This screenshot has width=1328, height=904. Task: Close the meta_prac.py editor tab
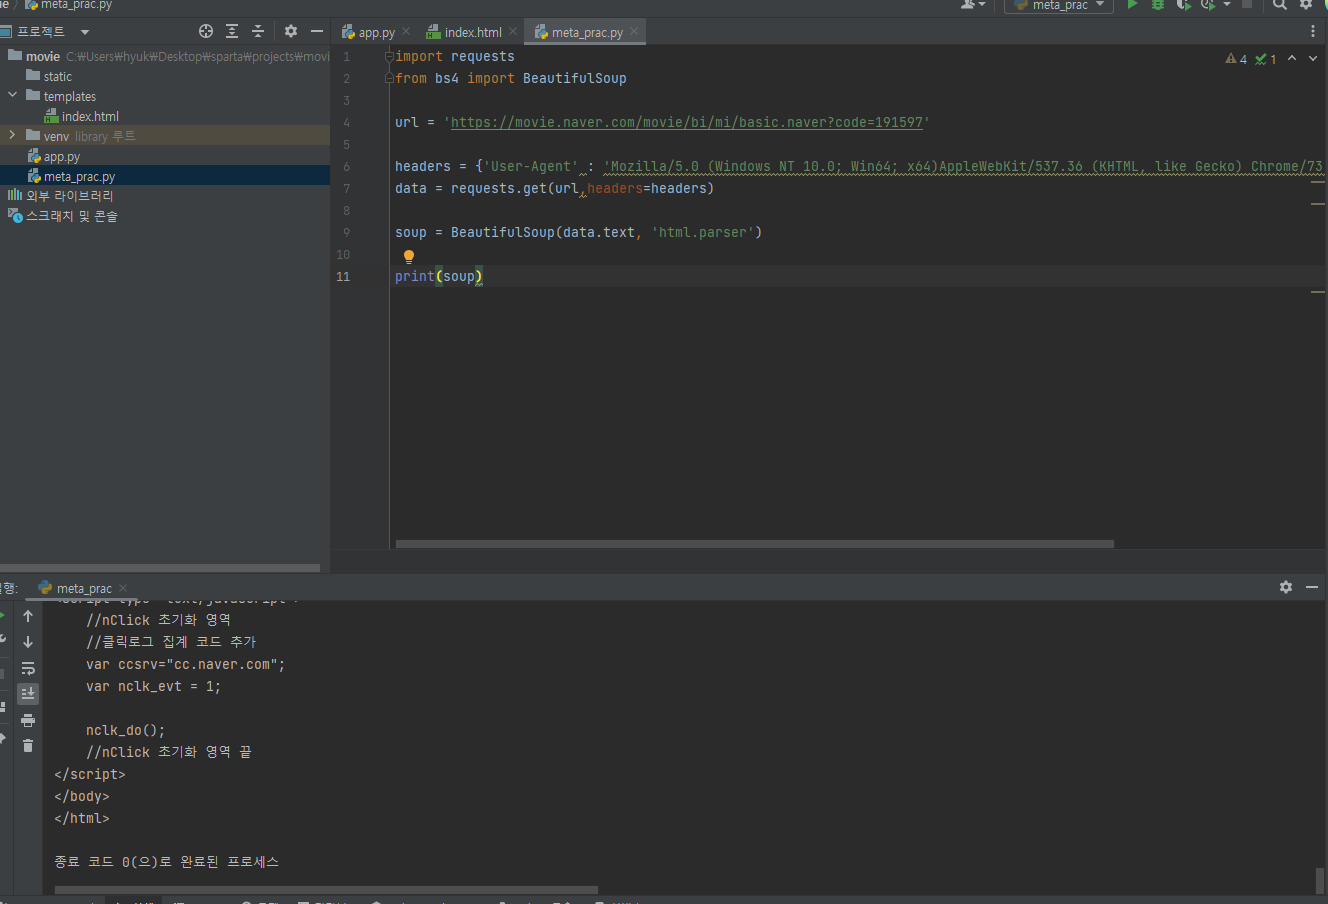[634, 32]
